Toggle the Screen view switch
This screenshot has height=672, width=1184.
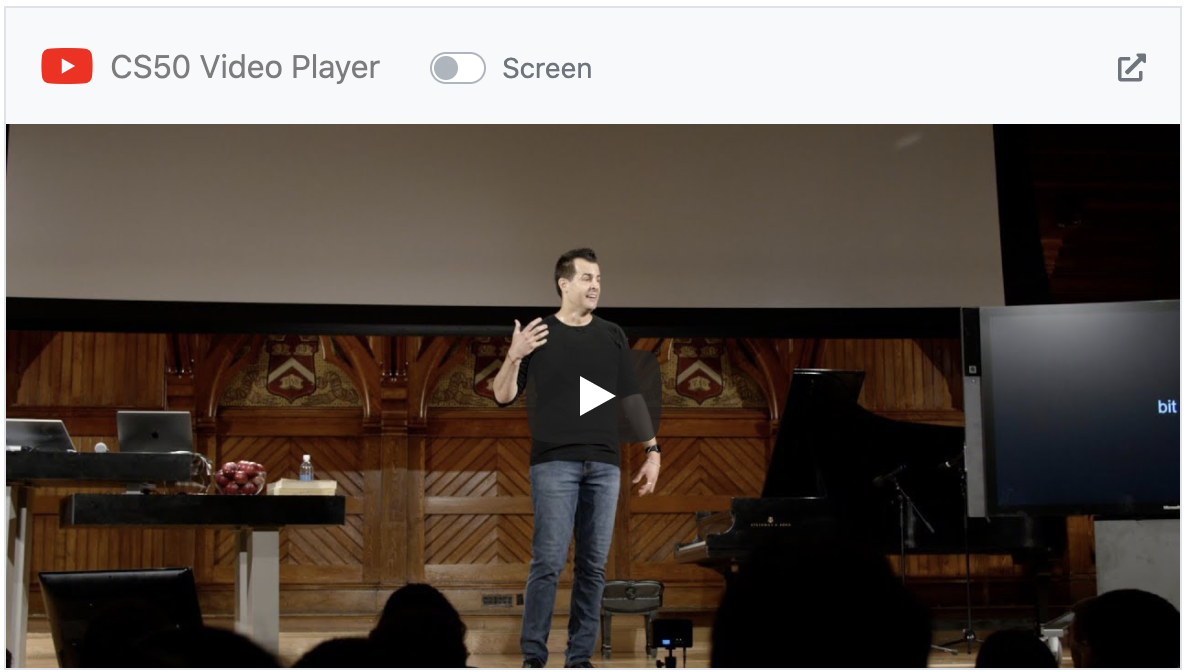458,68
